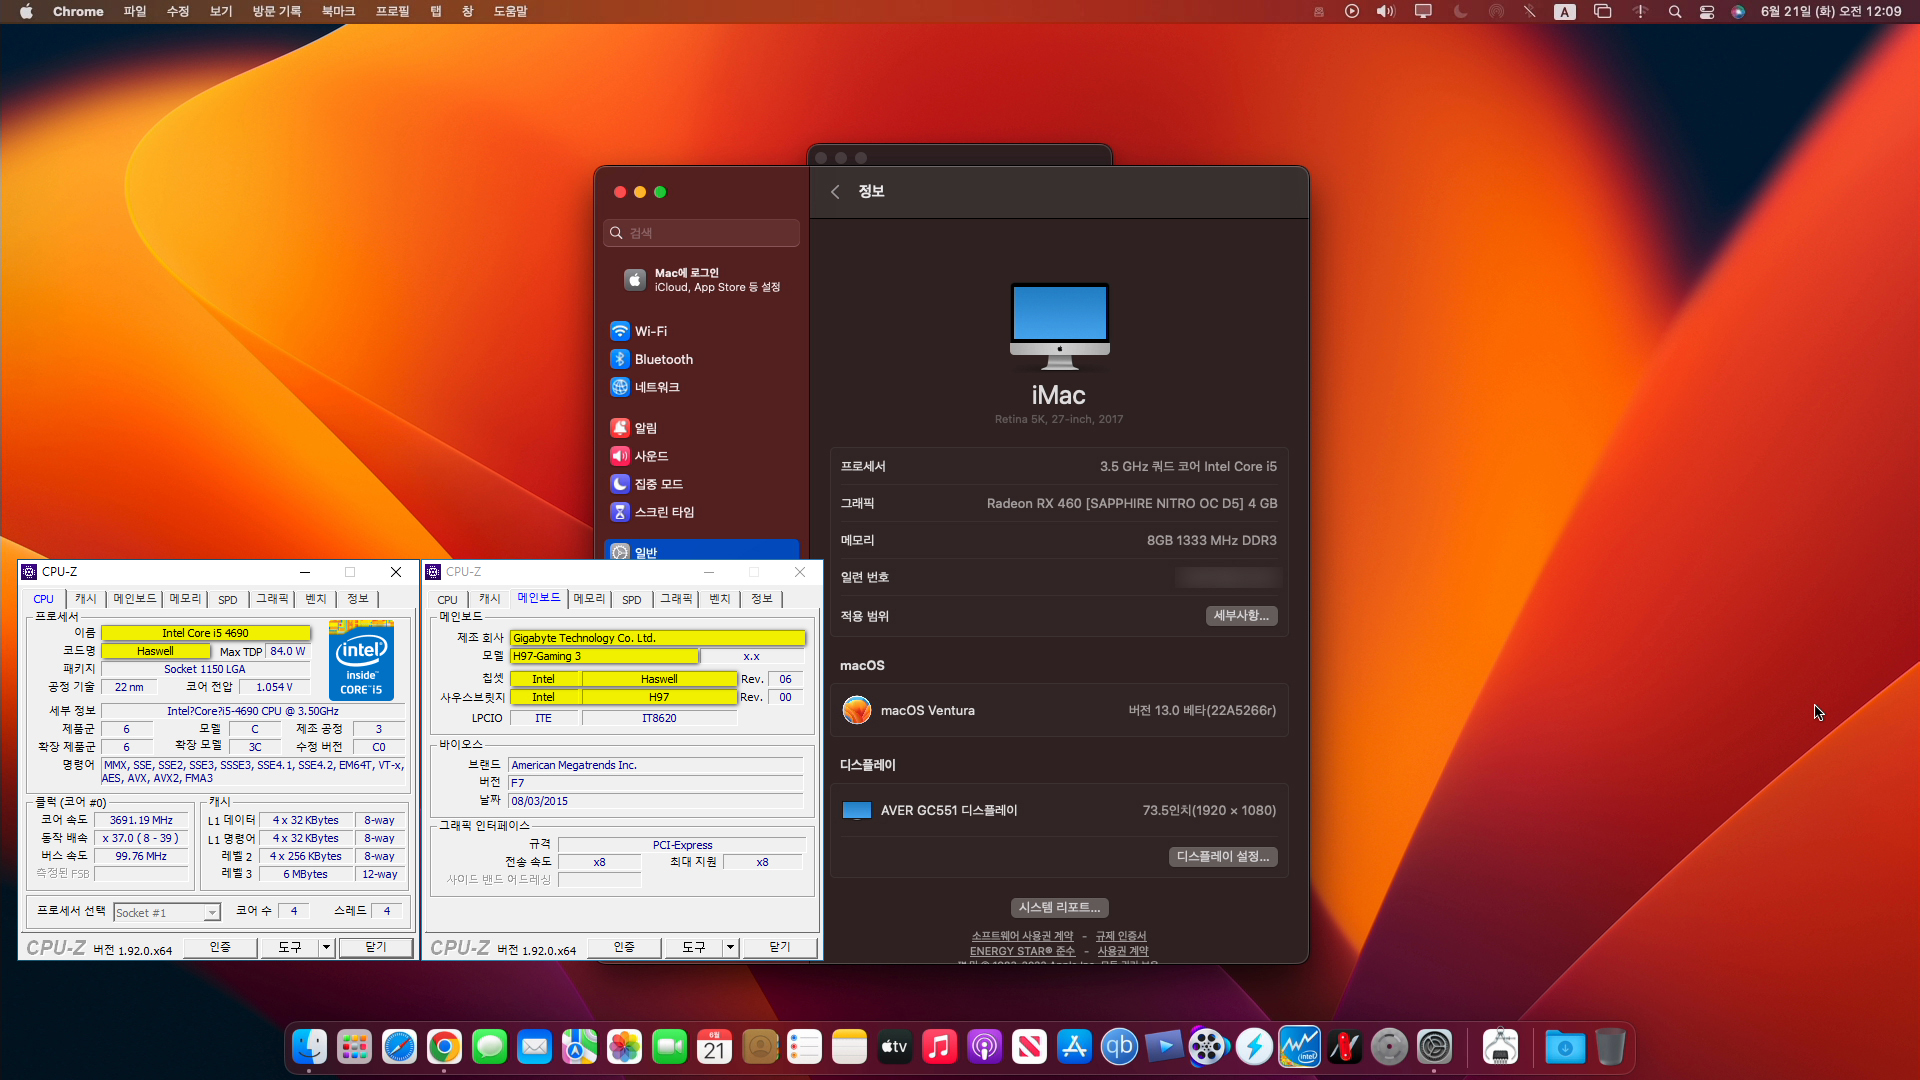Open Control Center in menu bar
Viewport: 1920px width, 1080px height.
(x=1707, y=12)
